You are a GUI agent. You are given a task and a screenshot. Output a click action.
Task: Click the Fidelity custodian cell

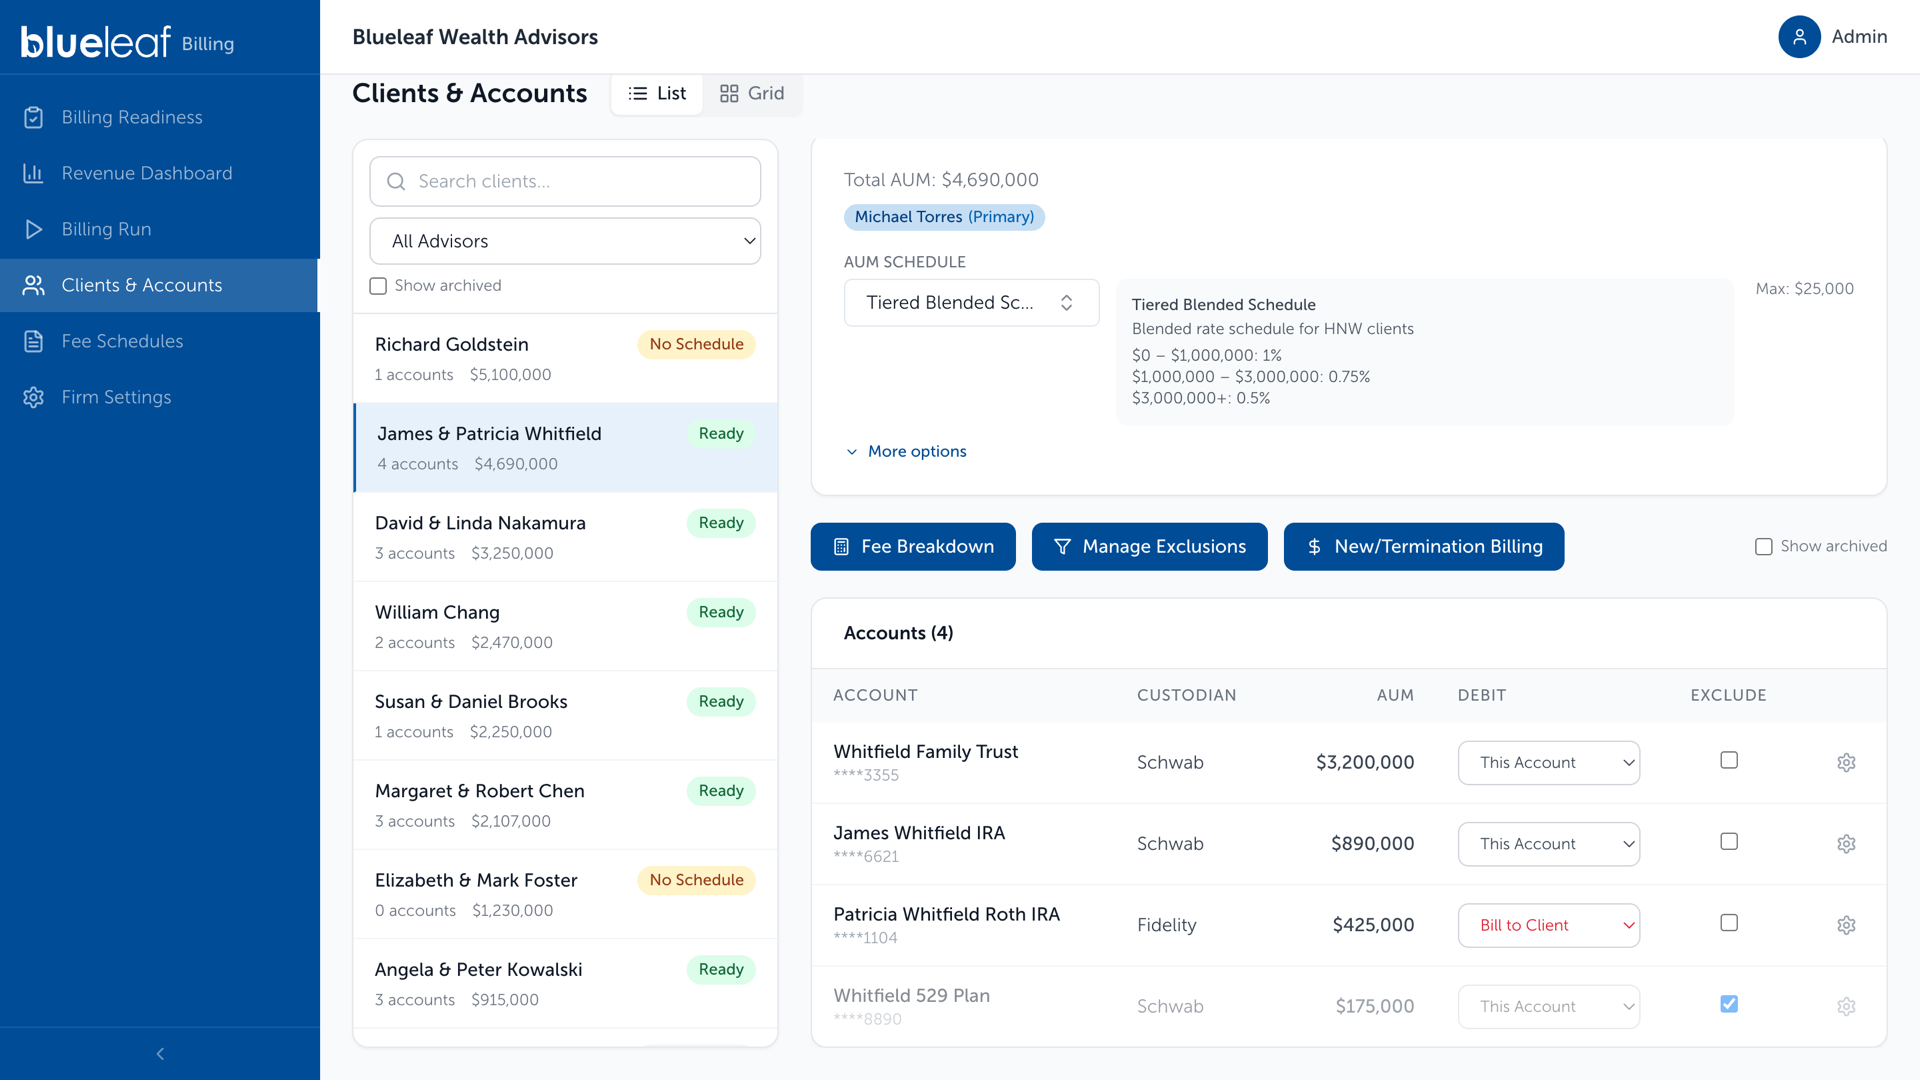(1166, 925)
